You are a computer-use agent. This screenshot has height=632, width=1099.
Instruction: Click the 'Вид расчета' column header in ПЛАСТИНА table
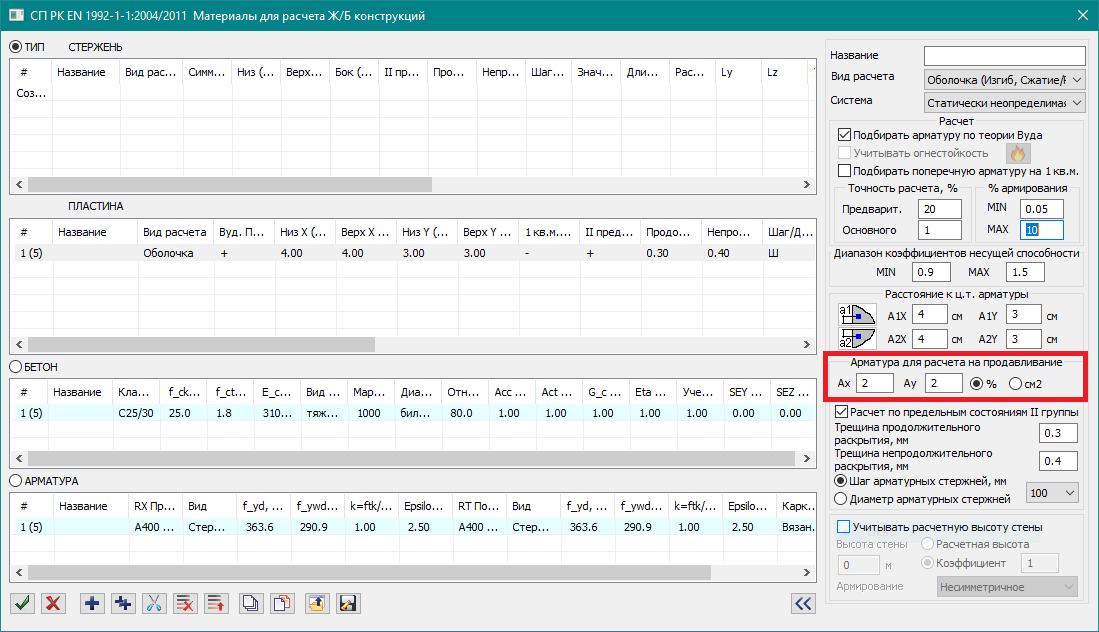pyautogui.click(x=175, y=232)
